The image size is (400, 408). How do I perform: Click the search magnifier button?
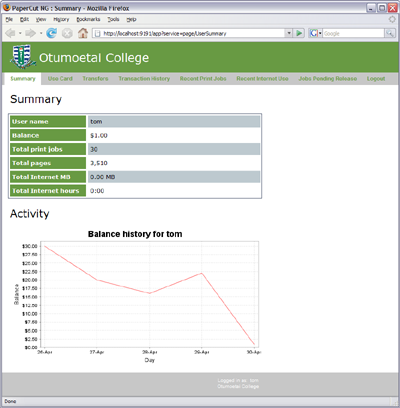coord(389,33)
